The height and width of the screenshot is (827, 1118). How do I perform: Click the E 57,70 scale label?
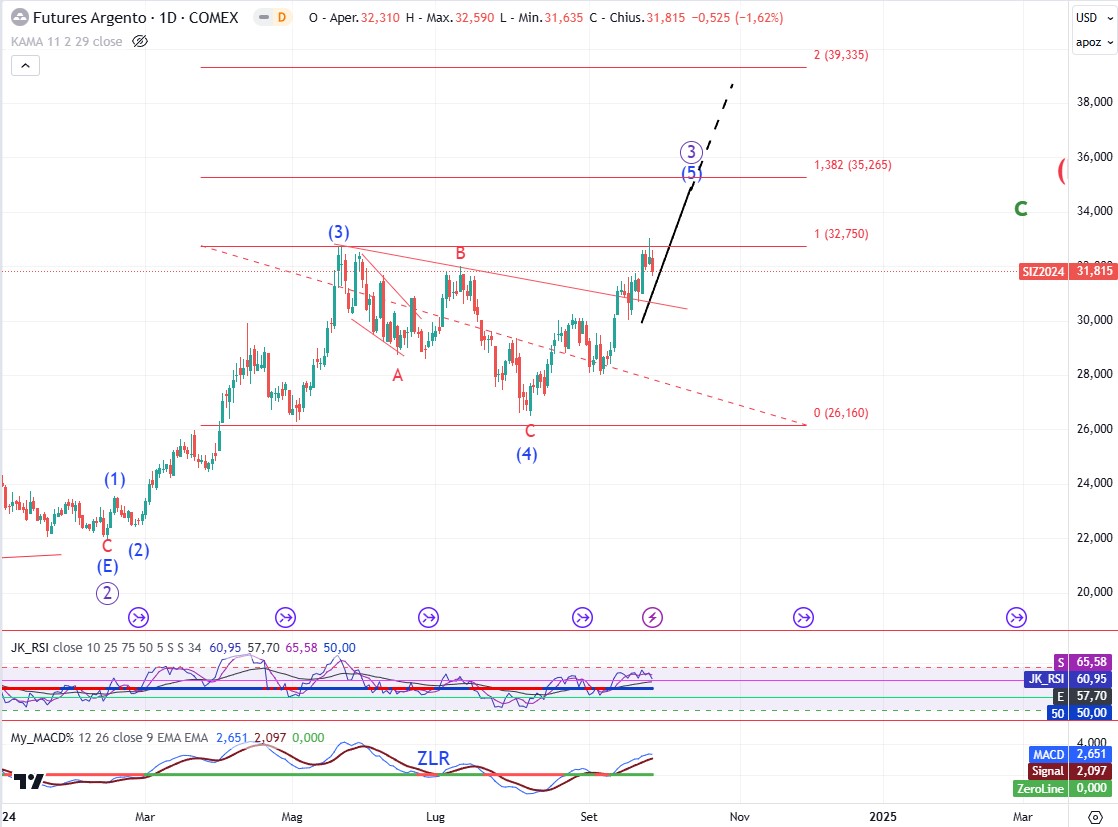pos(1084,696)
